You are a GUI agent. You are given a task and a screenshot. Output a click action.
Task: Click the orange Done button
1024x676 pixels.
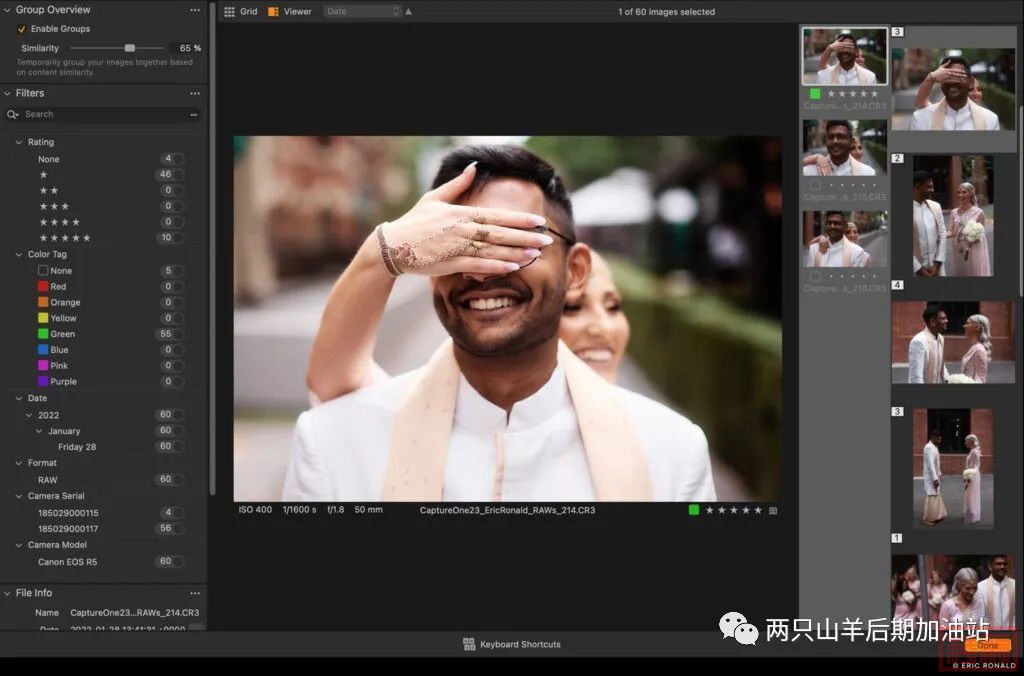[987, 645]
